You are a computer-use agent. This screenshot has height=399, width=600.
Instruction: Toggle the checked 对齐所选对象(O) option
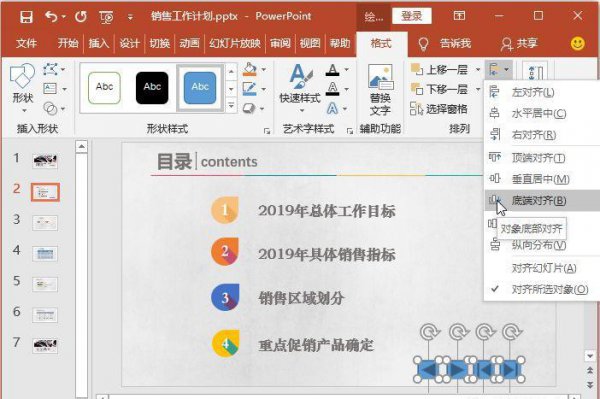(542, 289)
